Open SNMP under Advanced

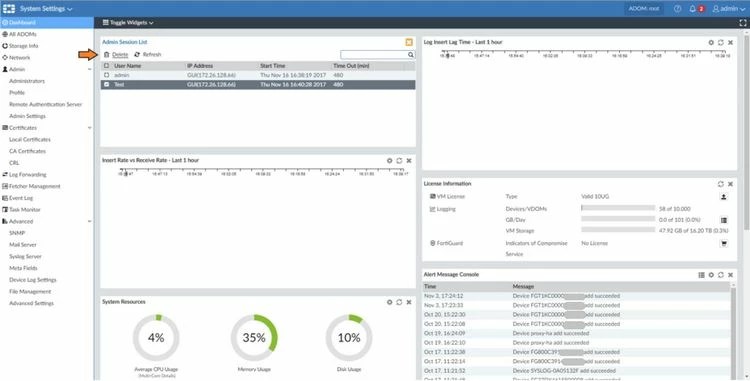pyautogui.click(x=17, y=233)
